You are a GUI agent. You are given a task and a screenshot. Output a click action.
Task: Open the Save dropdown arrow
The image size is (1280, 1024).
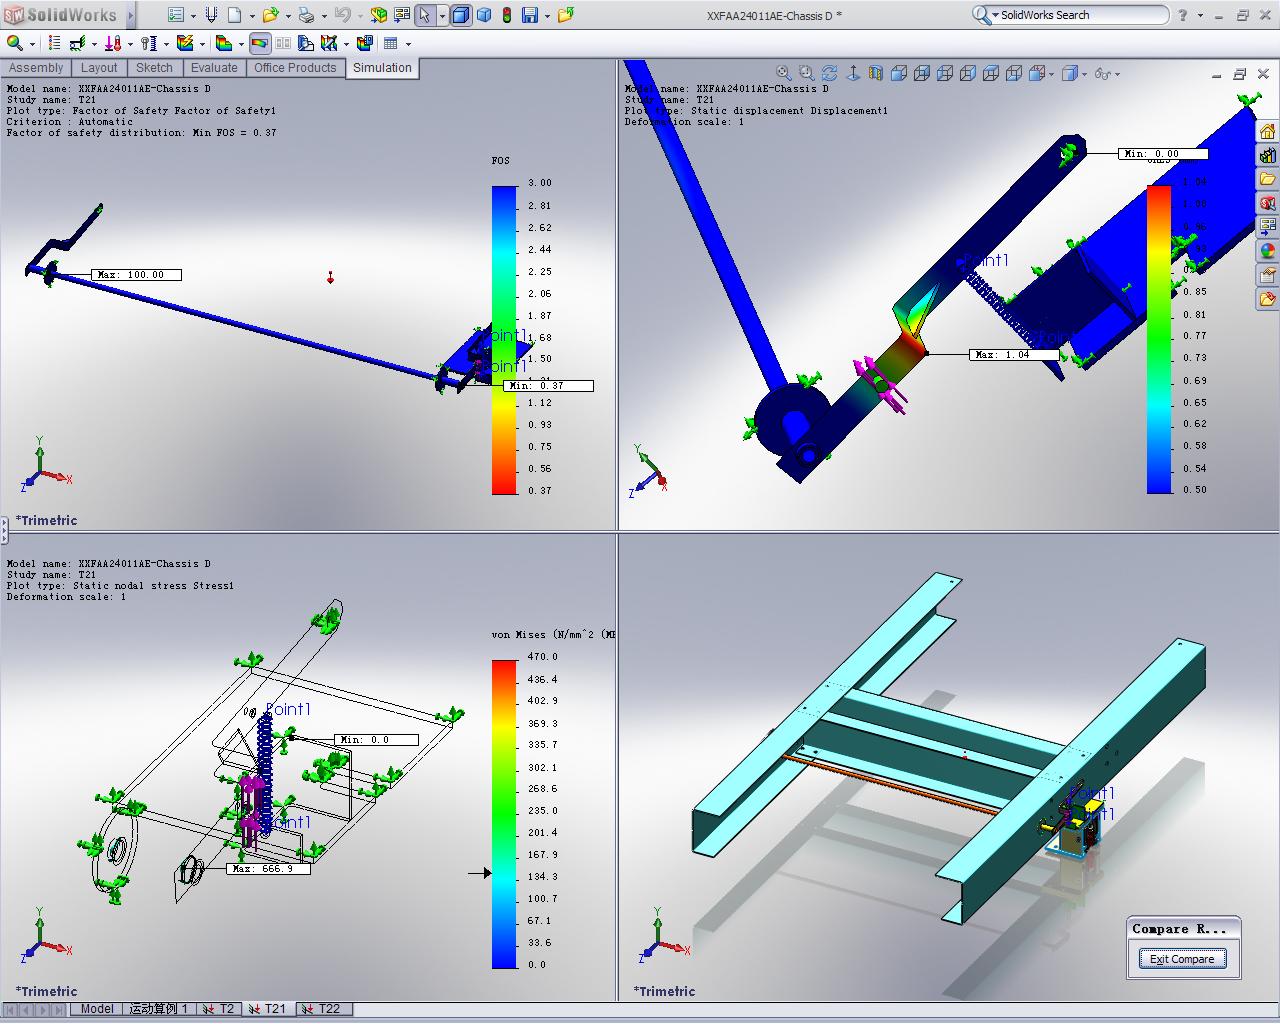point(546,16)
